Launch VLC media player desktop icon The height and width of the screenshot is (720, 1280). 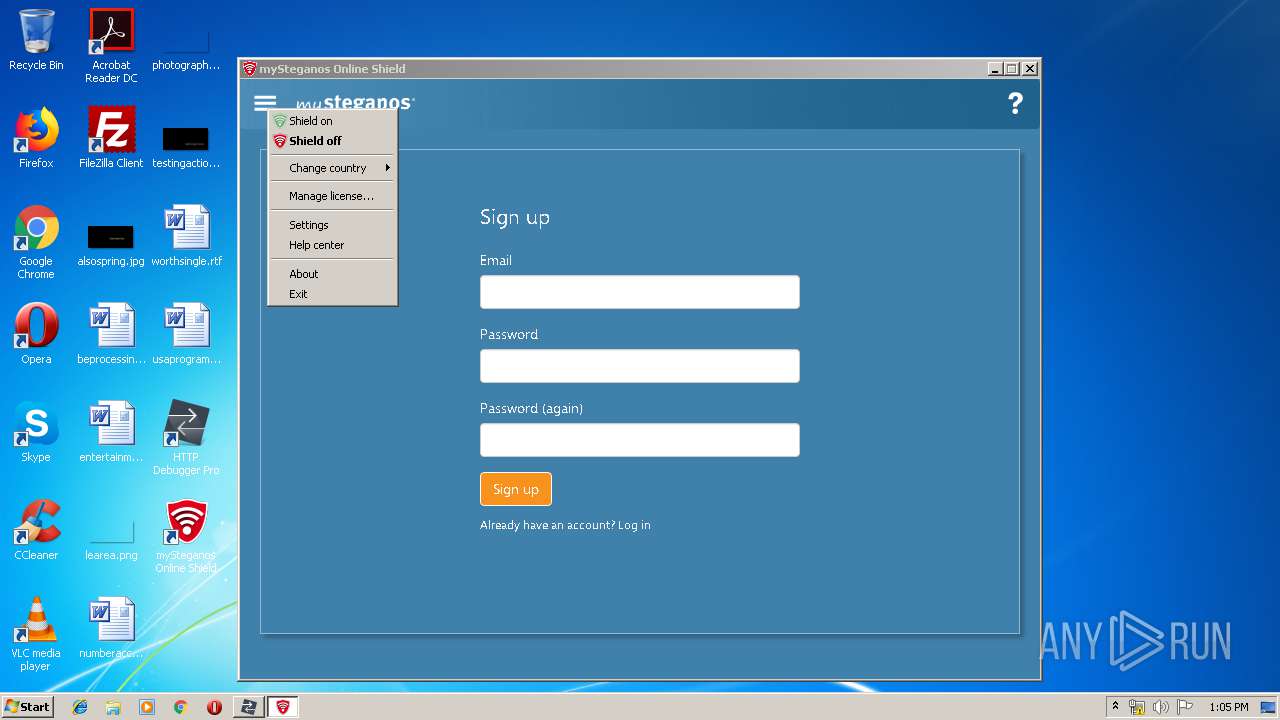pos(36,634)
